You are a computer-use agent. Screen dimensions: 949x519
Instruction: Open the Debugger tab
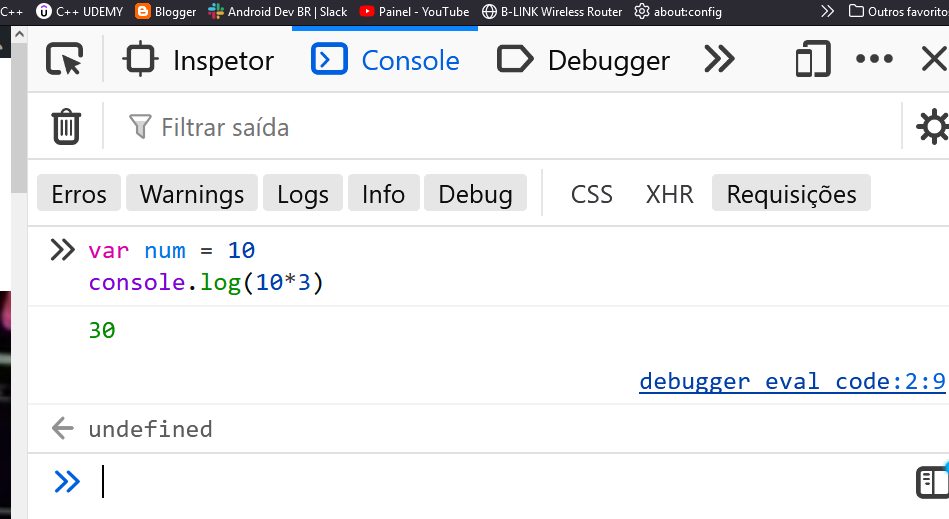[583, 60]
